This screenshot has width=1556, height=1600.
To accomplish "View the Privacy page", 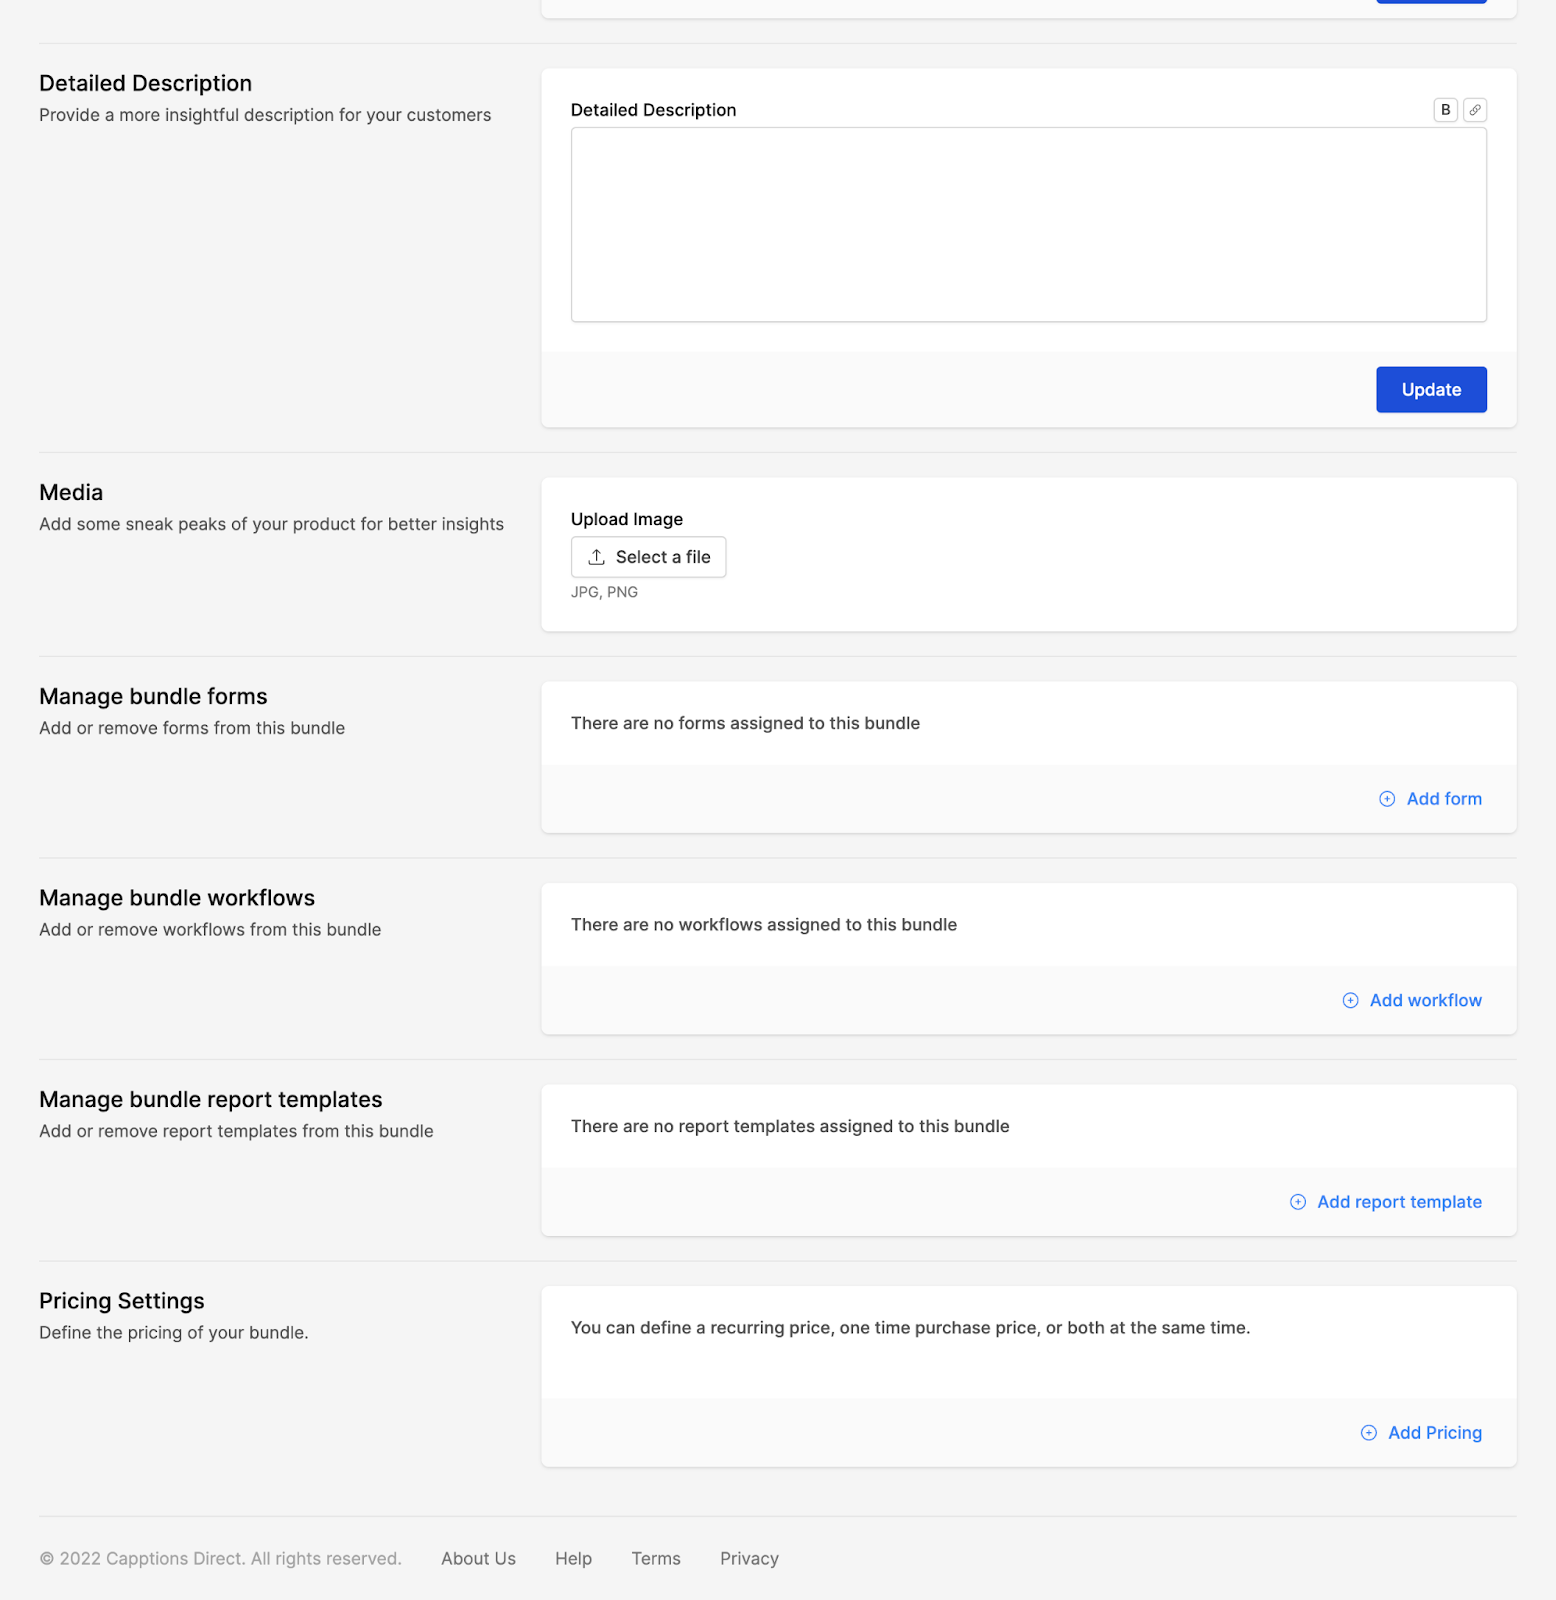I will pos(749,1559).
